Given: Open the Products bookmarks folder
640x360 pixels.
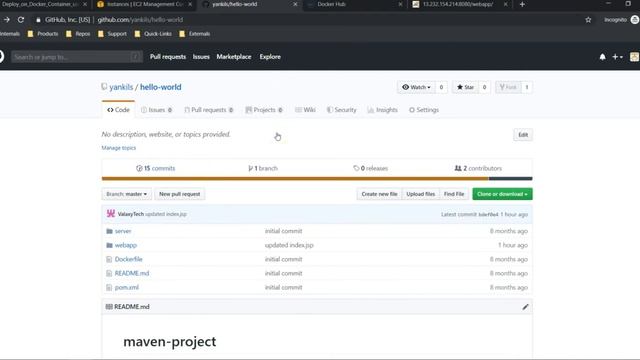Looking at the screenshot, I should (x=43, y=34).
